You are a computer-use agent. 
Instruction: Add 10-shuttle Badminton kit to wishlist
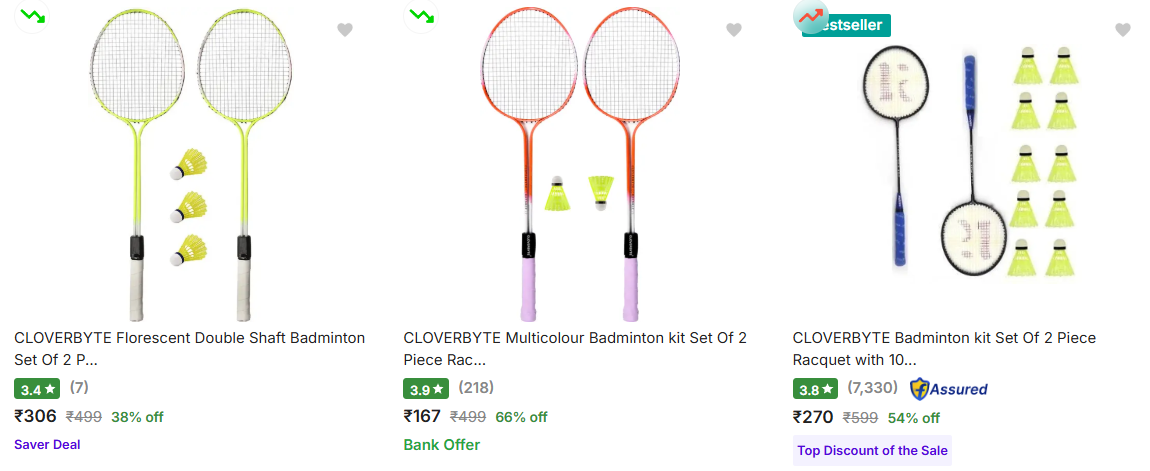[1123, 30]
